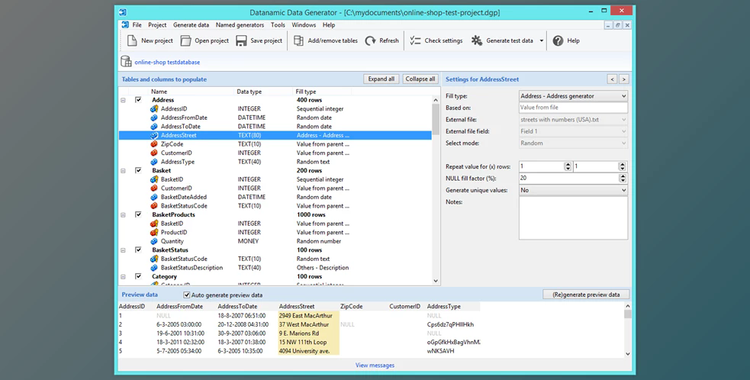Open the Generate data menu
The height and width of the screenshot is (380, 750).
tap(191, 25)
